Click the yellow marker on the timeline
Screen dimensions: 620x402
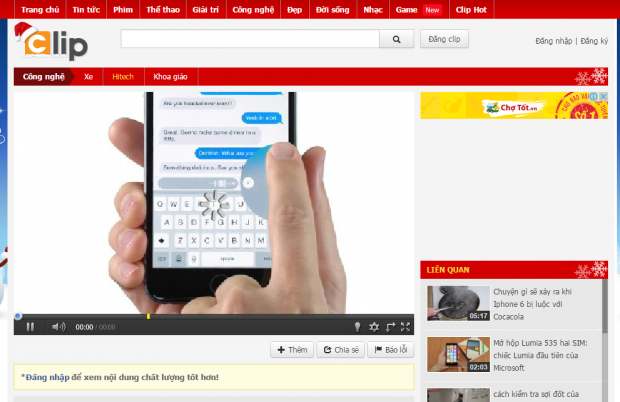pos(148,316)
